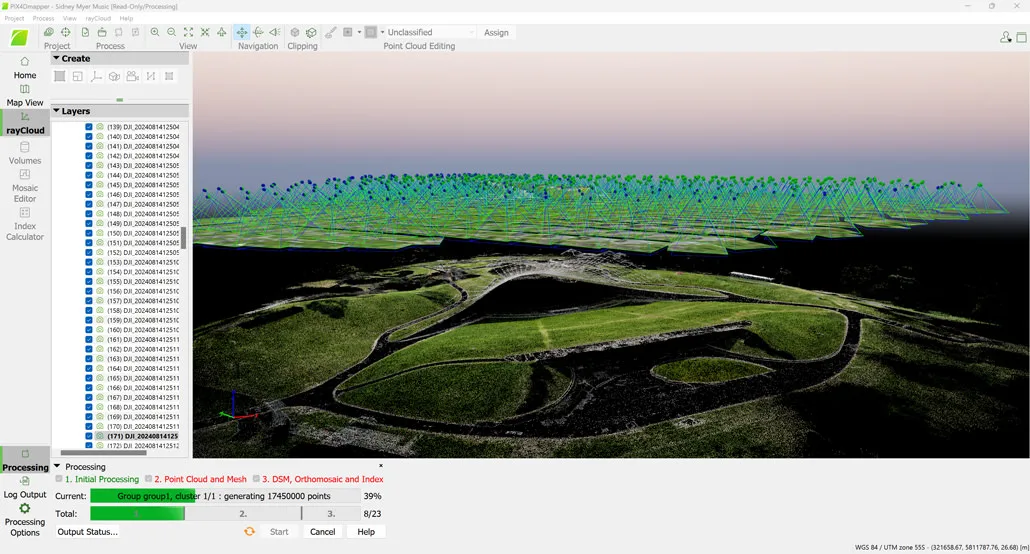Click the Cancel processing button
This screenshot has width=1030, height=554.
(x=322, y=532)
